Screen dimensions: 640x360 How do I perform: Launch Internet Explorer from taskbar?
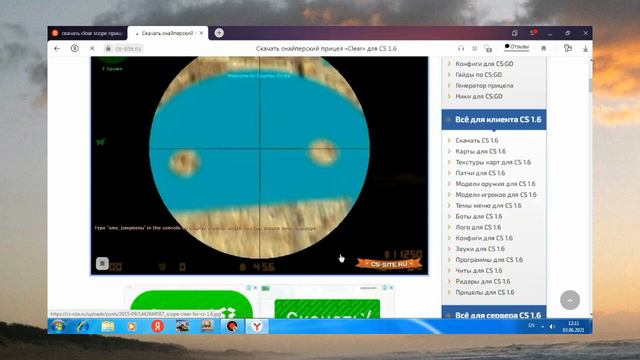coord(83,327)
